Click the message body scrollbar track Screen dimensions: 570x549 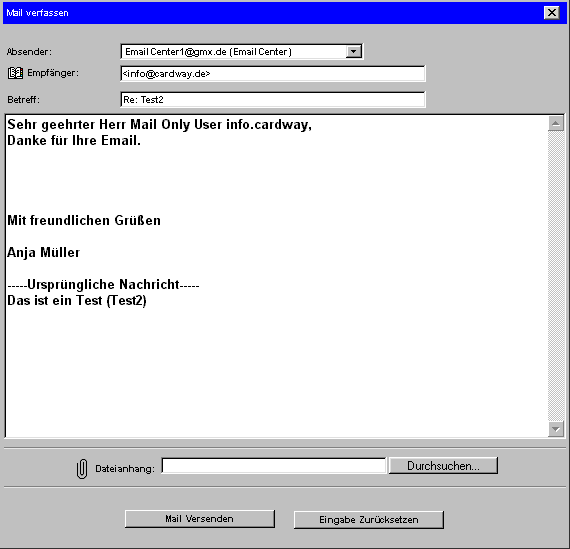[555, 276]
